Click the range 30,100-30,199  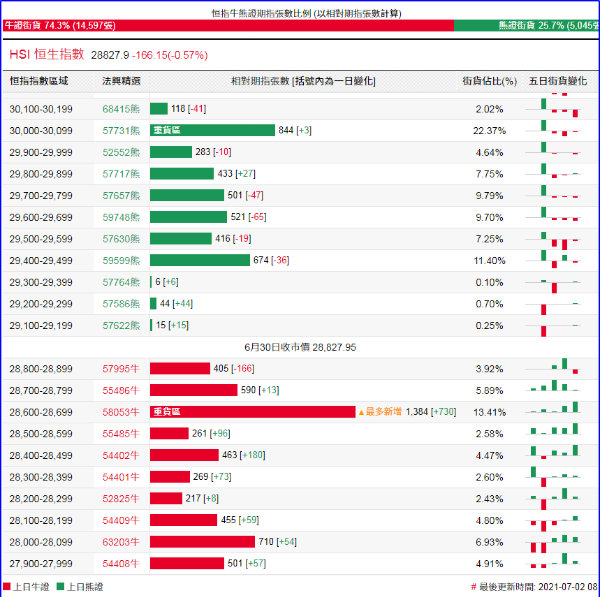(41, 109)
